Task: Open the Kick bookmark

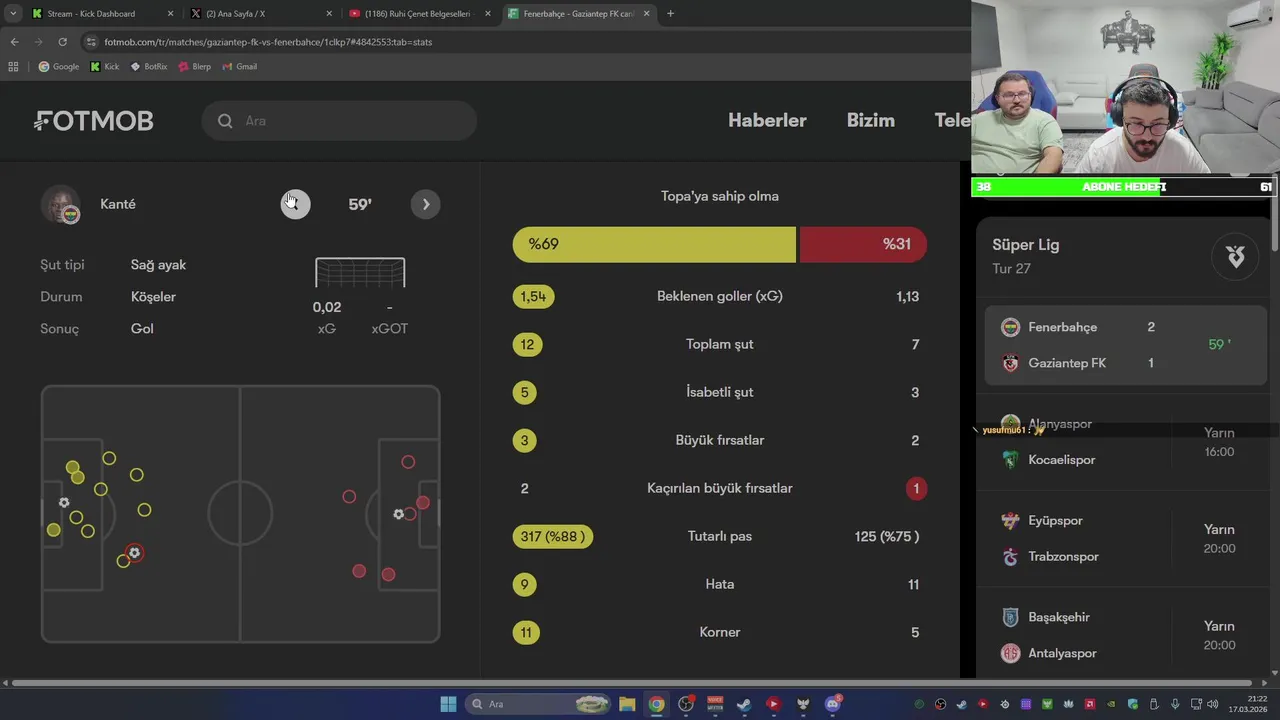Action: [x=104, y=67]
